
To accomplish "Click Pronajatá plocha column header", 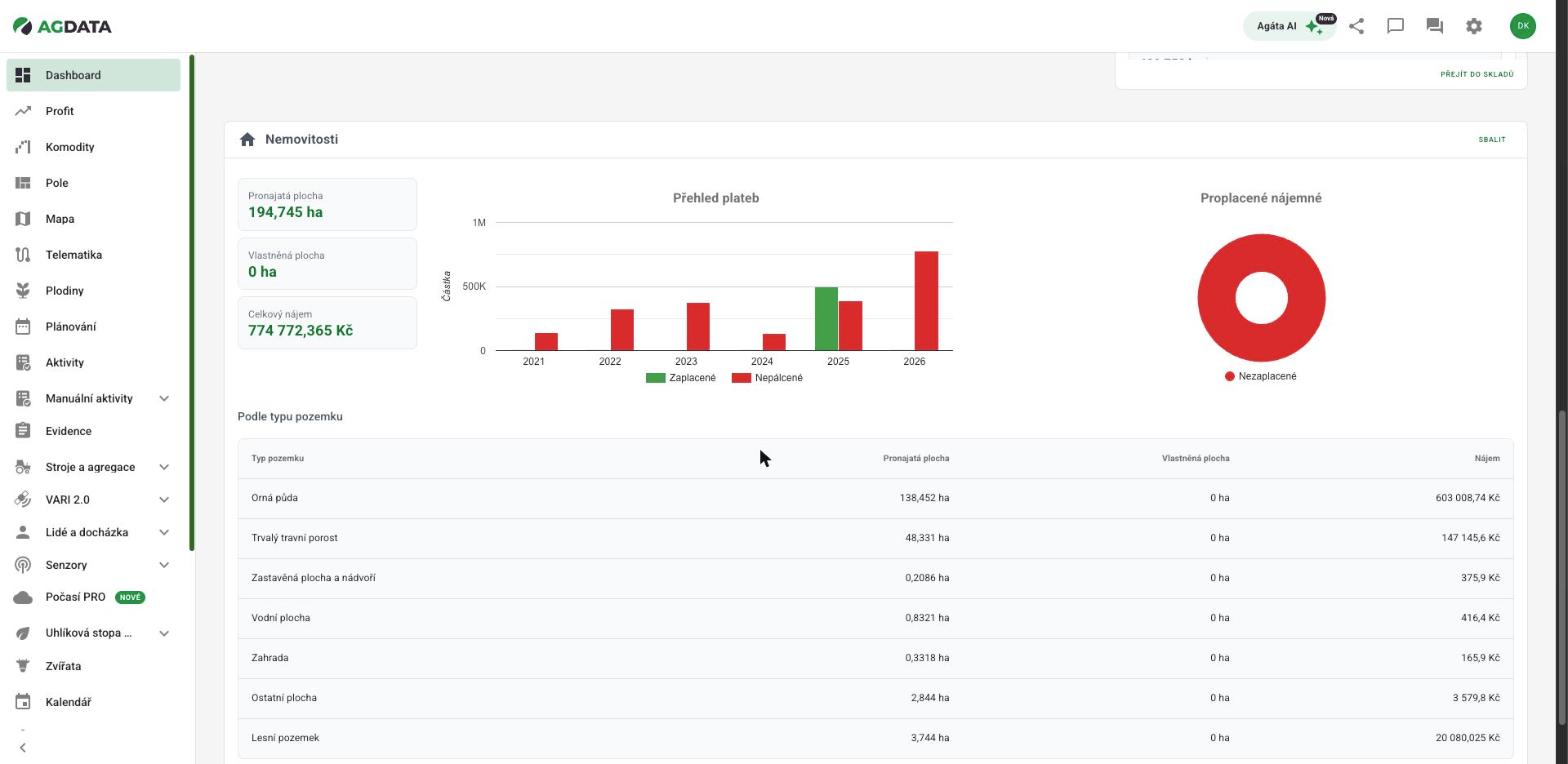I will 916,458.
